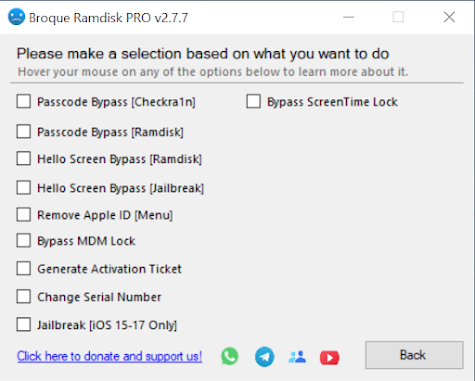Select Remove Apple ID [Menu] option
This screenshot has height=381, width=475.
point(24,215)
